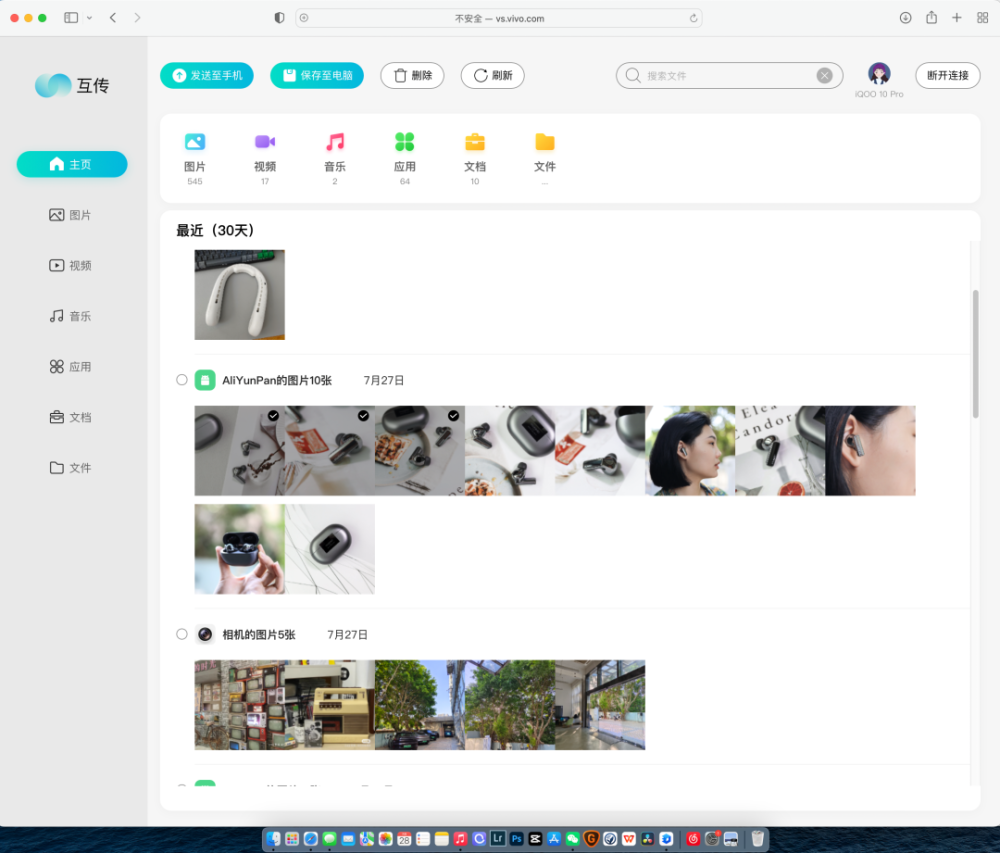Click the iQOO 10 Pro user avatar
Screen dimensions: 1000x853
[x=879, y=74]
